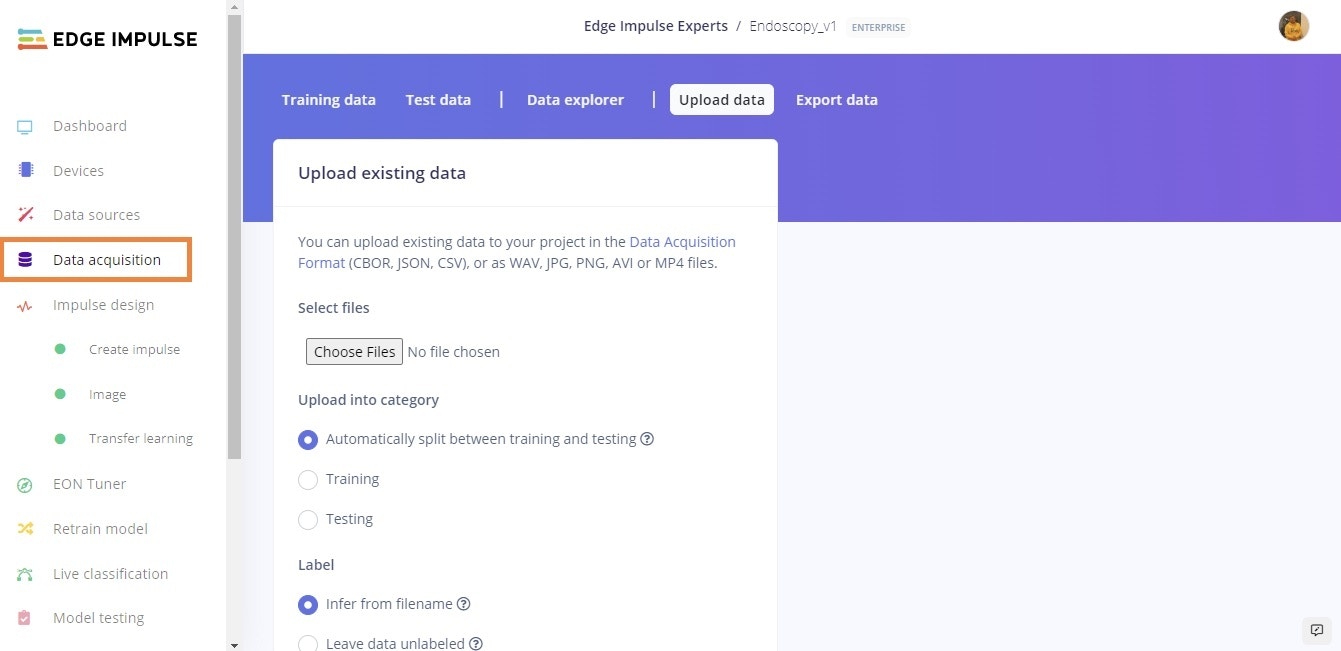Screen dimensions: 1341x651
Task: Open the user profile avatar
Action: click(1294, 26)
